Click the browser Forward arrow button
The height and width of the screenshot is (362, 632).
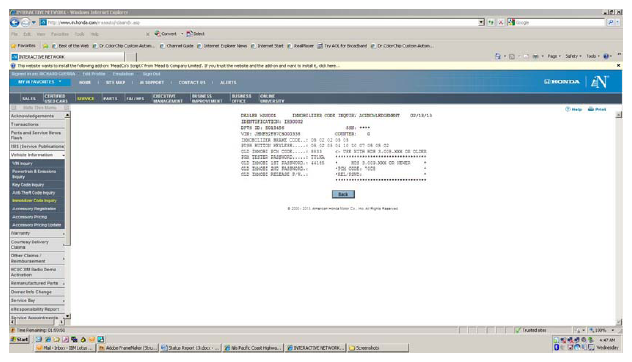click(x=25, y=23)
